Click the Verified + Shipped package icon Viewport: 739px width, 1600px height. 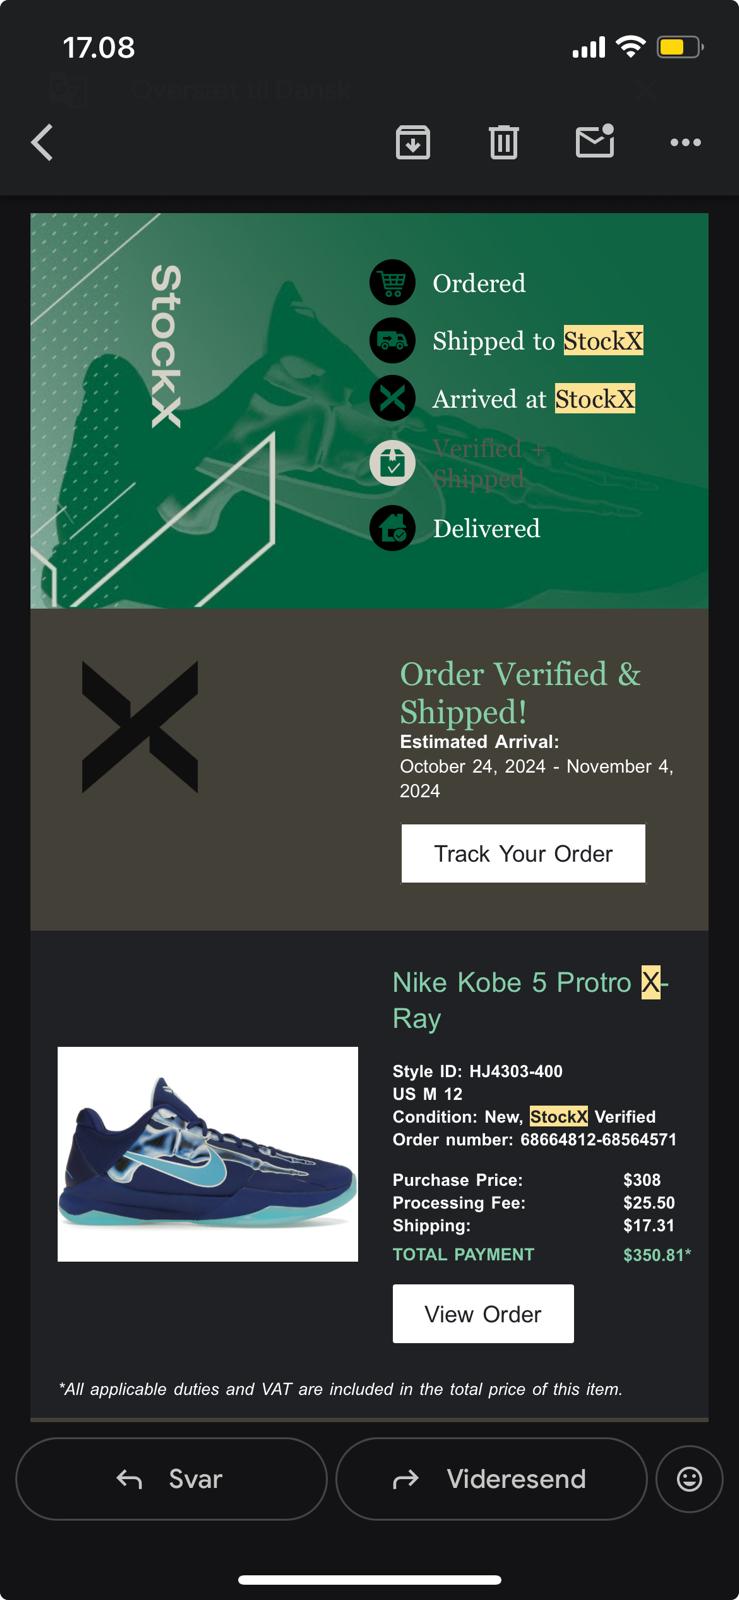[392, 464]
